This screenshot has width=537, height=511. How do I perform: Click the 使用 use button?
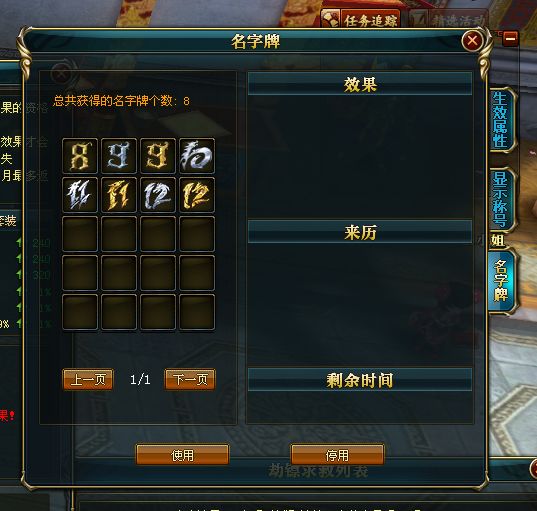(x=182, y=455)
